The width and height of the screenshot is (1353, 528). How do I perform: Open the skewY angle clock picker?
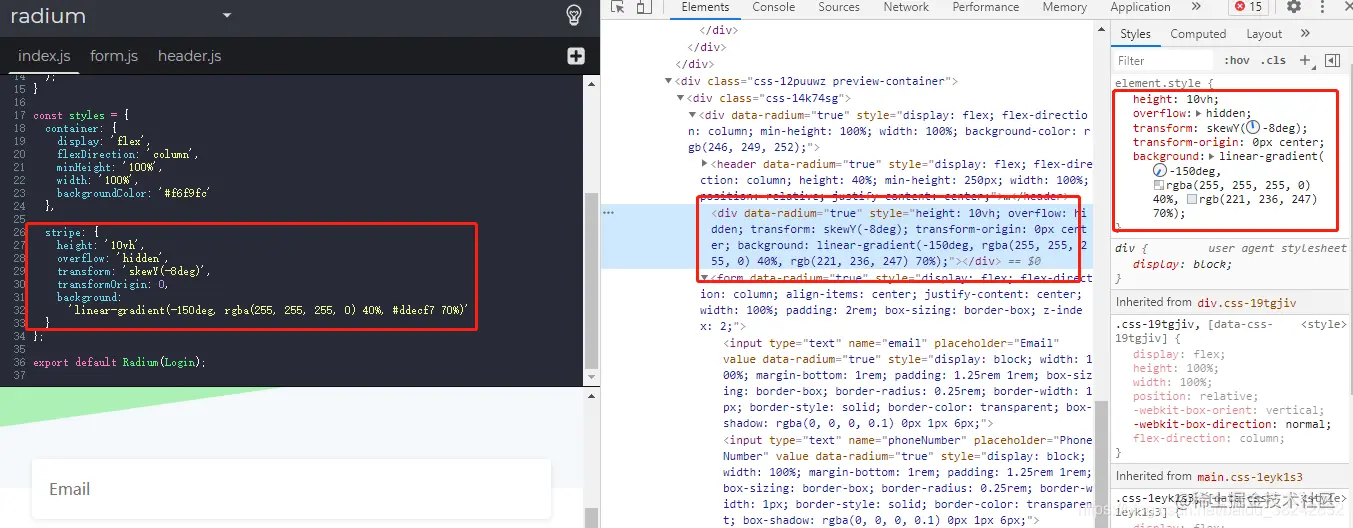click(x=1252, y=128)
